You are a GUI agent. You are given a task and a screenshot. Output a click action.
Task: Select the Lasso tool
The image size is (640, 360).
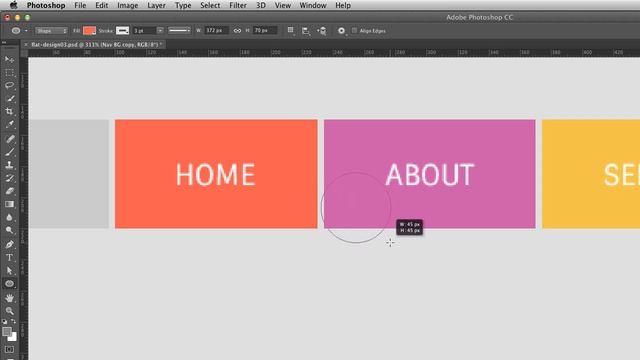pyautogui.click(x=9, y=85)
